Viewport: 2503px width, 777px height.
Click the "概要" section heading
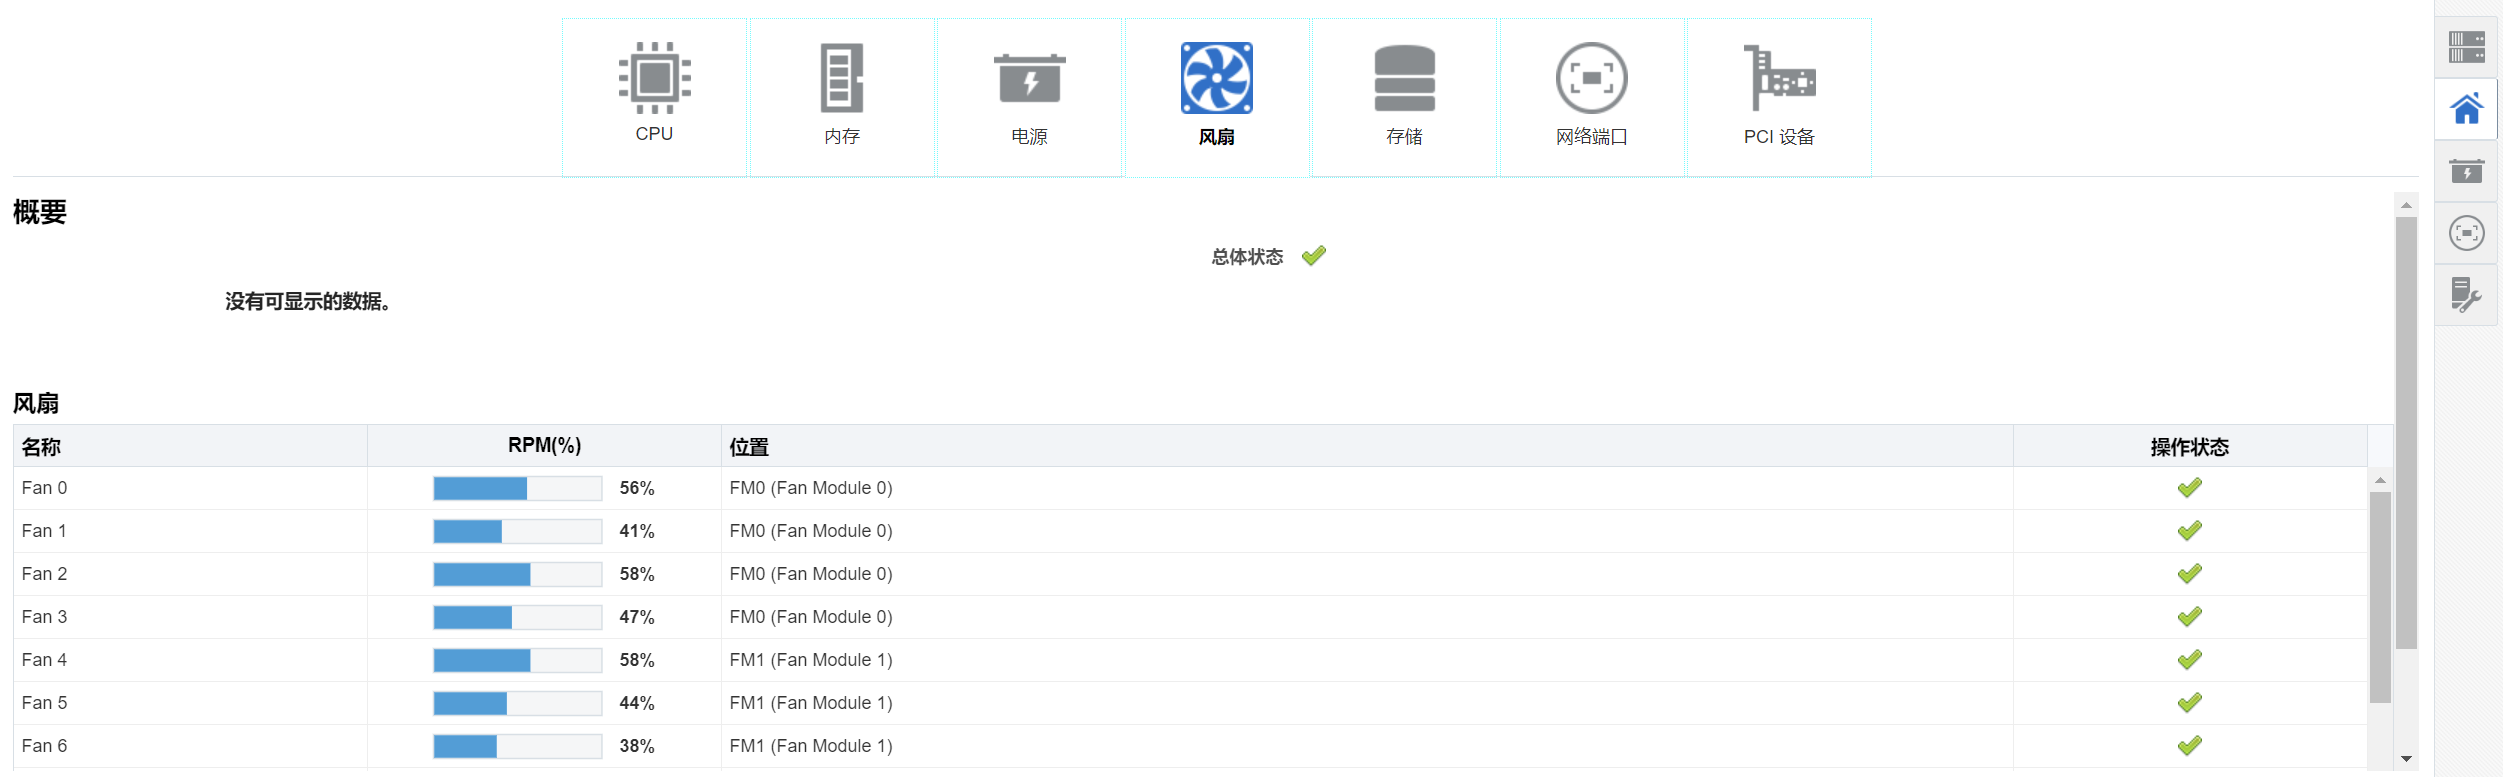[x=40, y=212]
